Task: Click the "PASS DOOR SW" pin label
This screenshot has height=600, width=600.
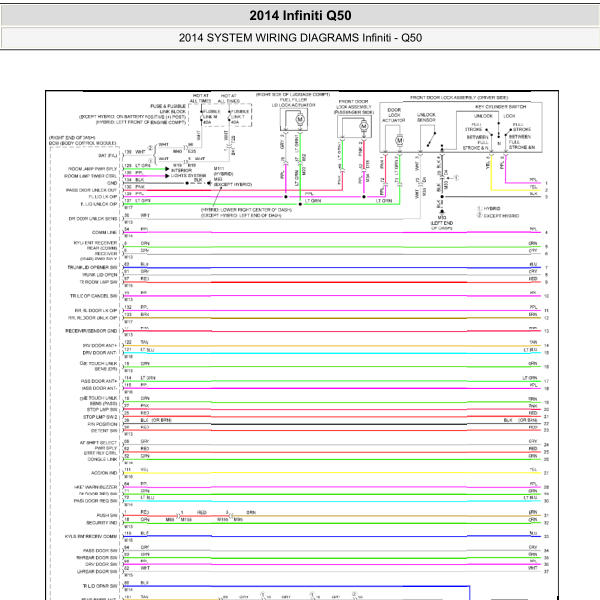Action: 100,551
